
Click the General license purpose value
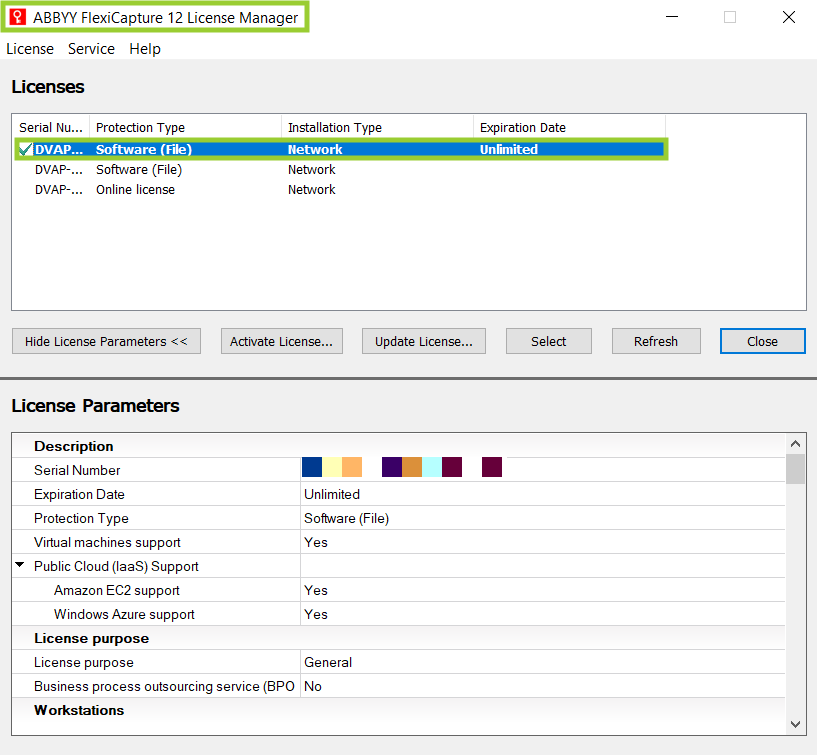click(x=328, y=662)
